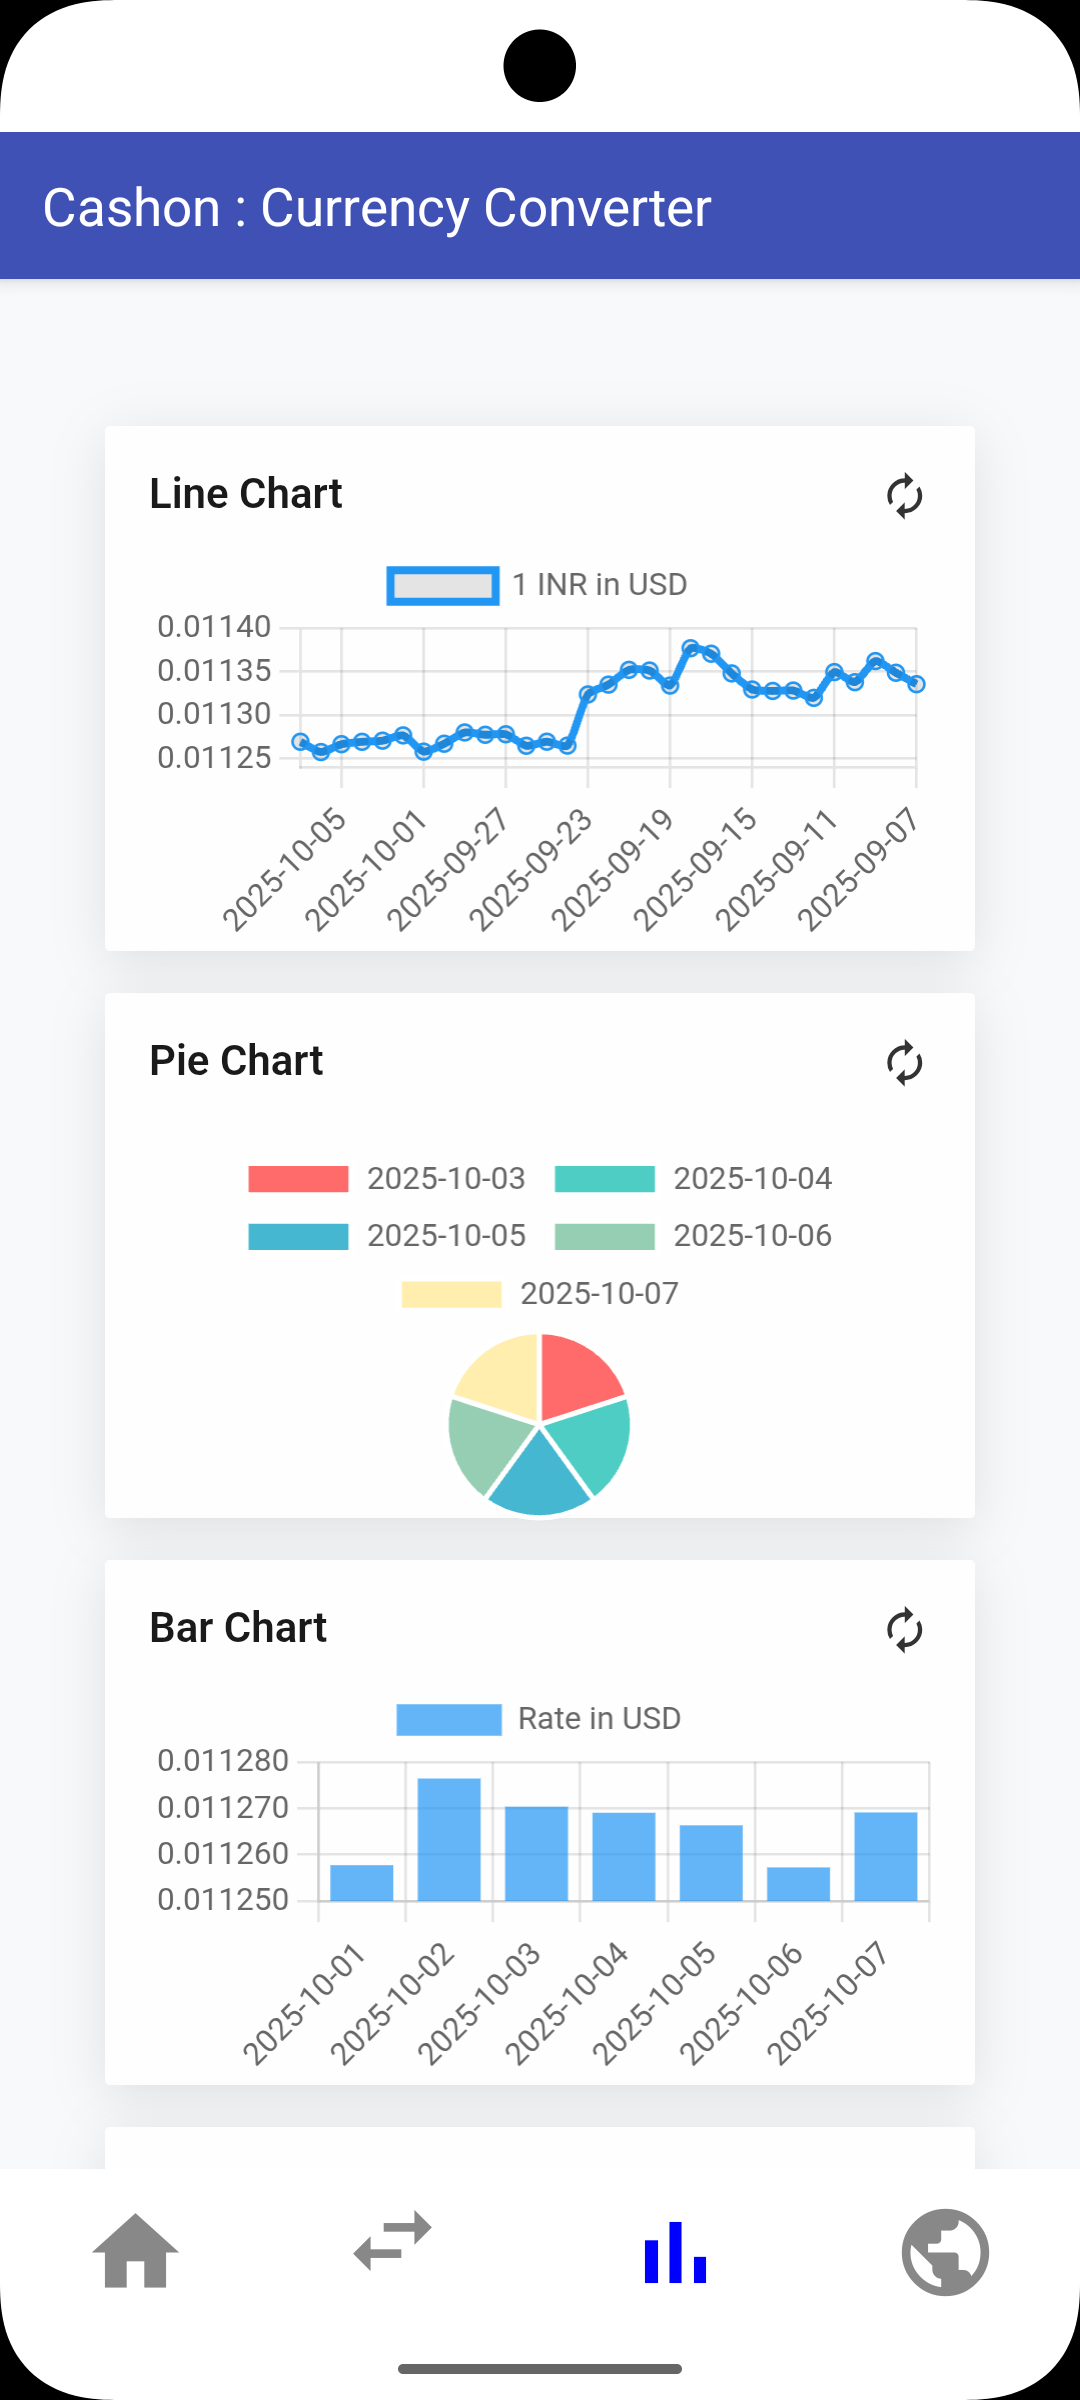Toggle the 2025-10-04 teal legend swatch
Viewport: 1080px width, 2400px height.
pyautogui.click(x=605, y=1179)
